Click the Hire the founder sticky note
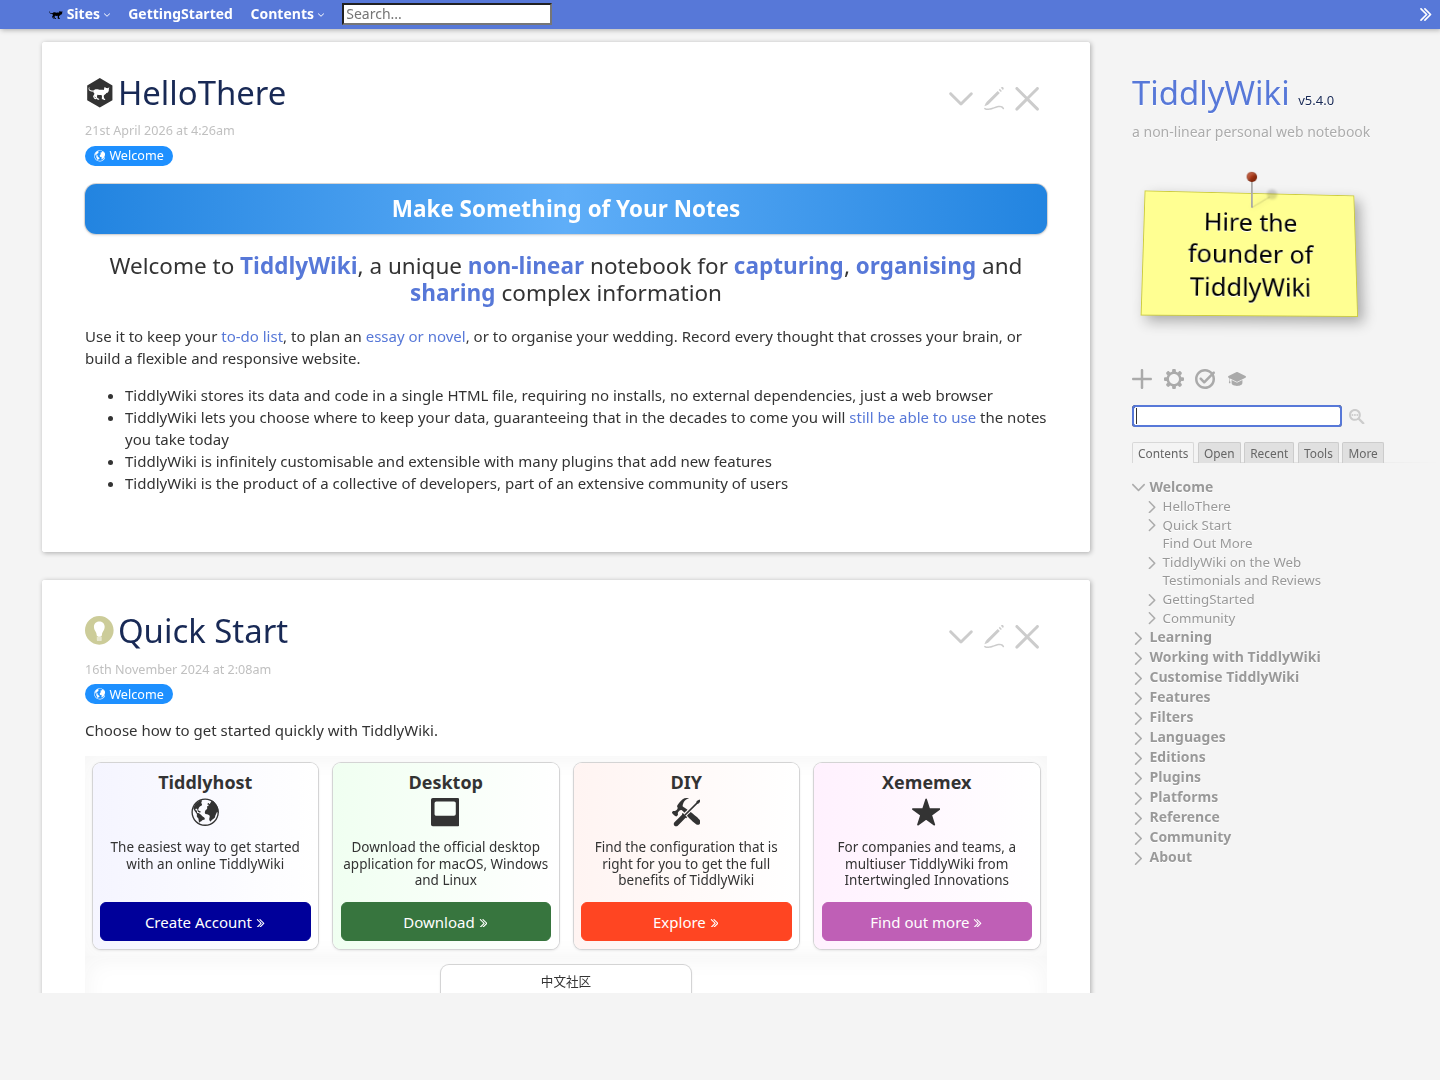 pyautogui.click(x=1250, y=254)
